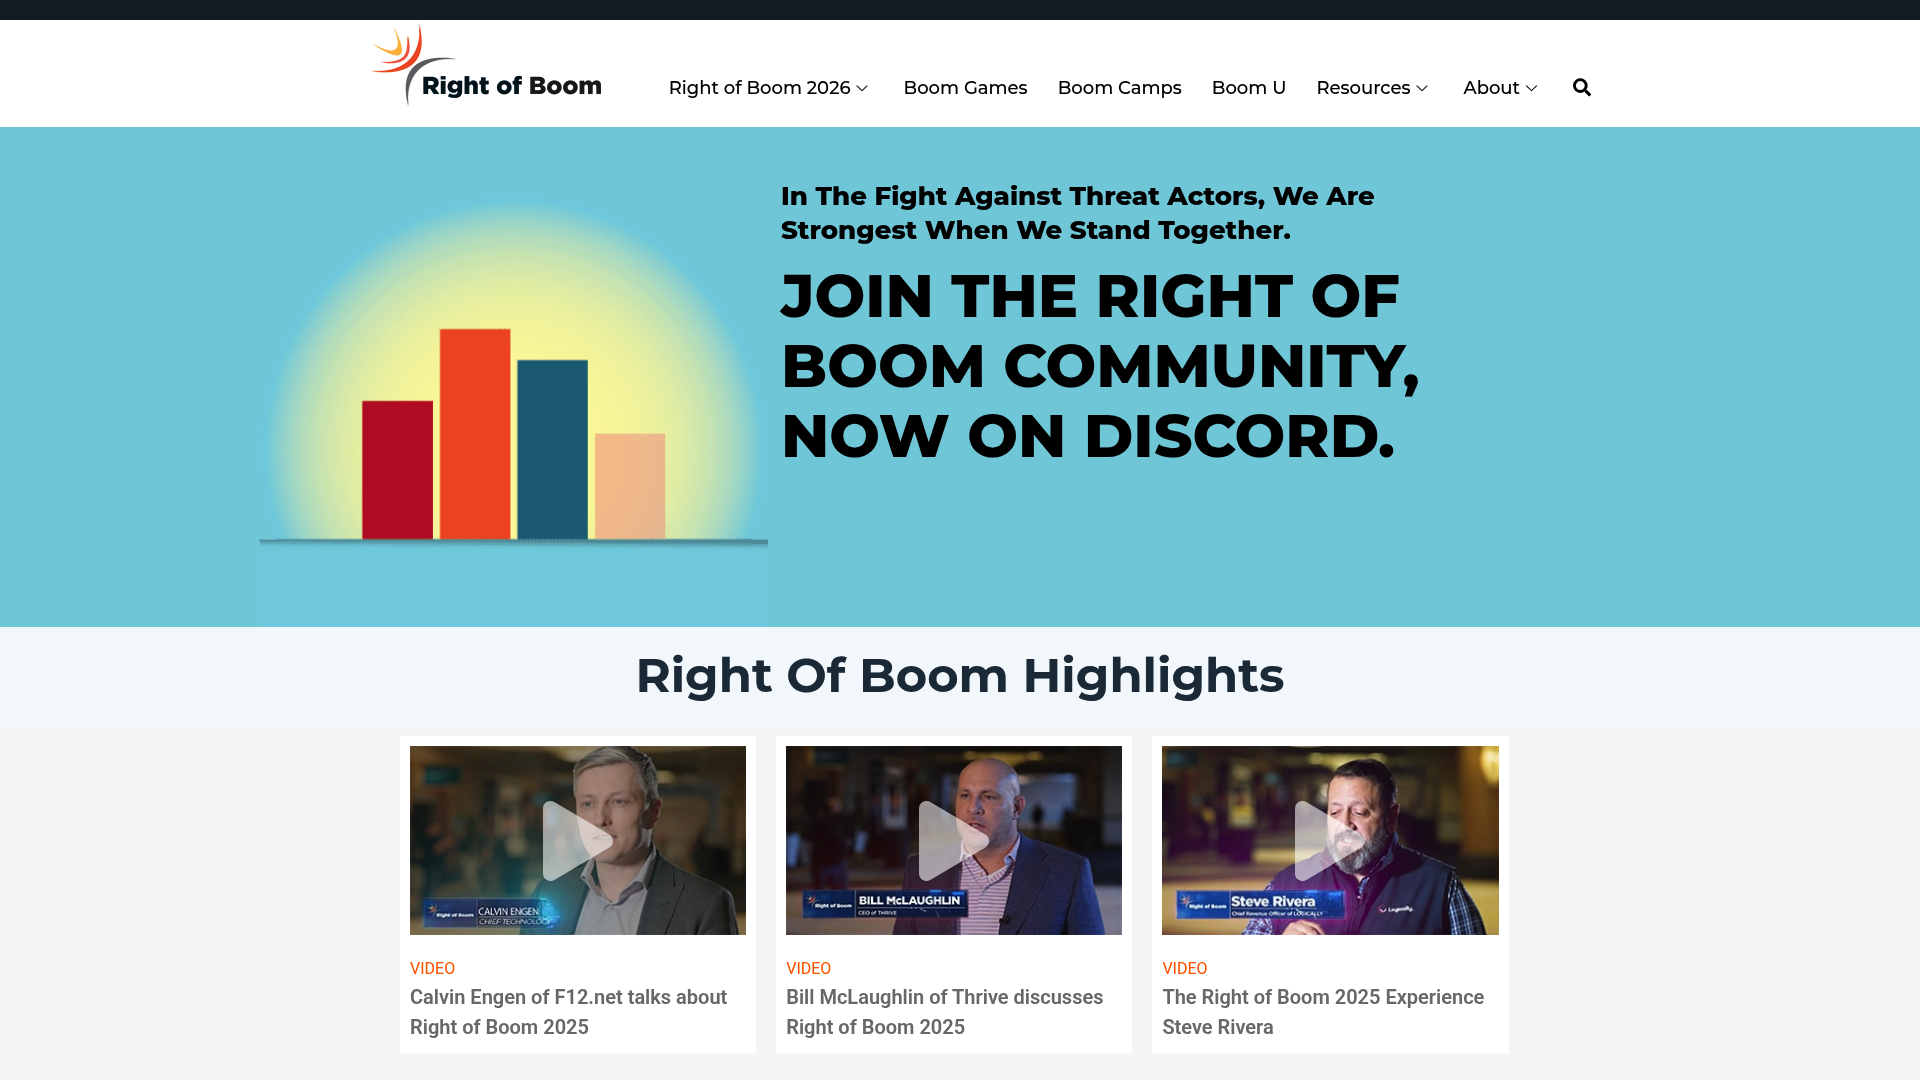The image size is (1920, 1080).
Task: Select the VIDEO label under Calvin Engen's card
Action: pos(433,968)
